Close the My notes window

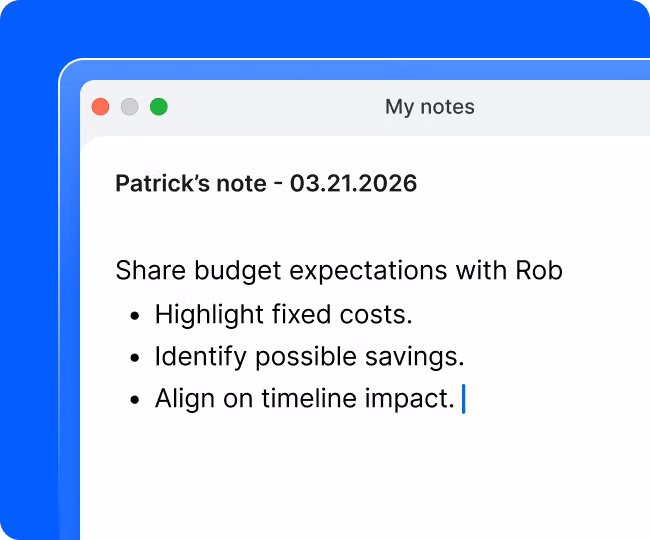click(100, 107)
